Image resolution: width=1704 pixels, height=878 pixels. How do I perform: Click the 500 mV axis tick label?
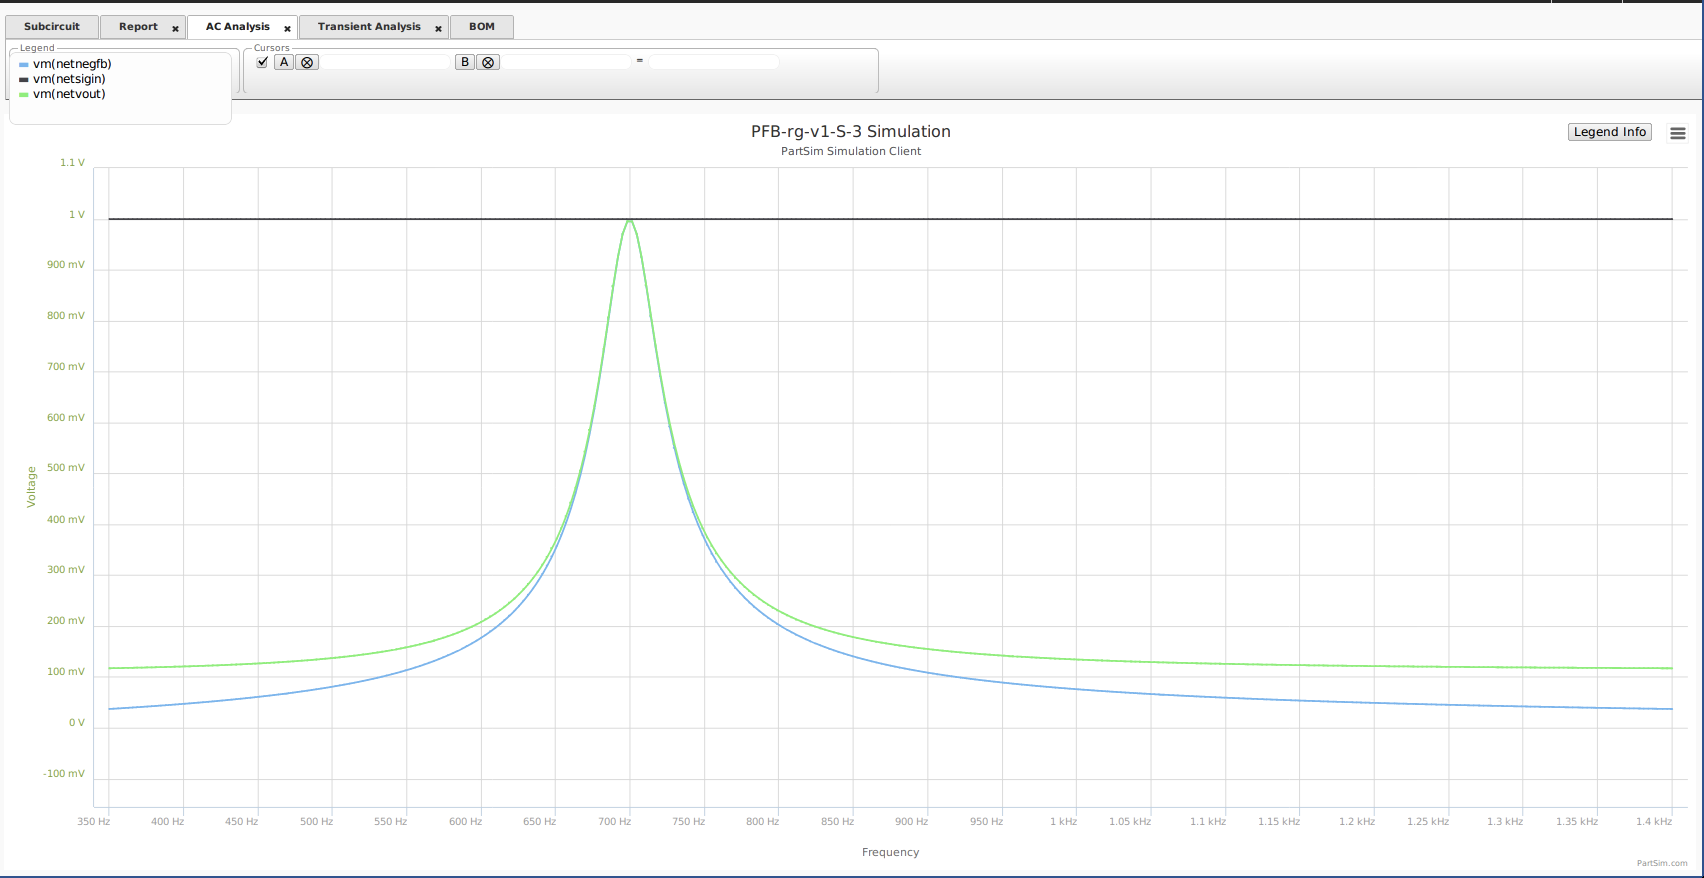click(66, 468)
